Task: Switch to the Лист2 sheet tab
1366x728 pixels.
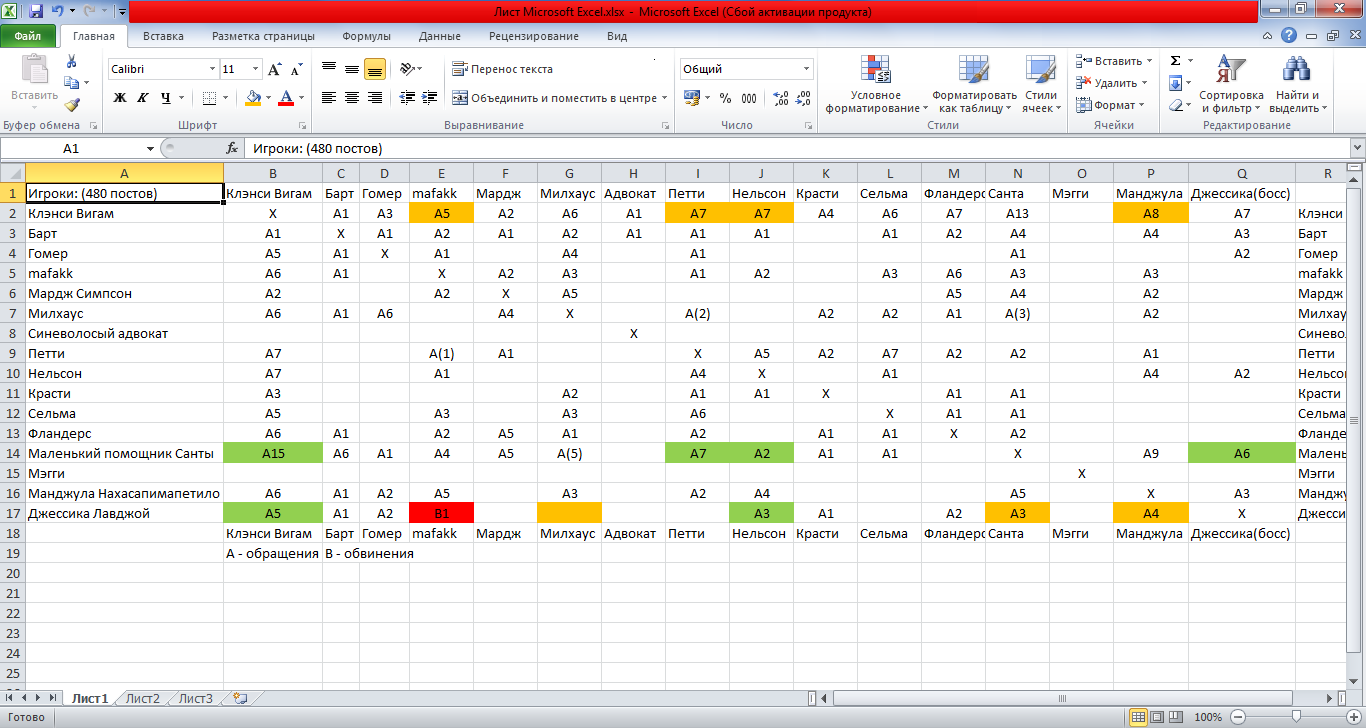Action: click(143, 698)
